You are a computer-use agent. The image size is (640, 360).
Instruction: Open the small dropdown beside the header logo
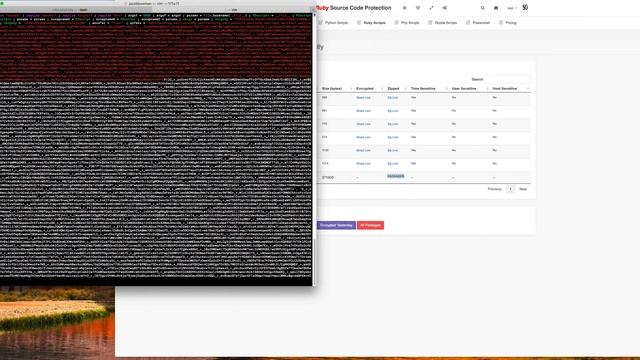click(x=511, y=8)
